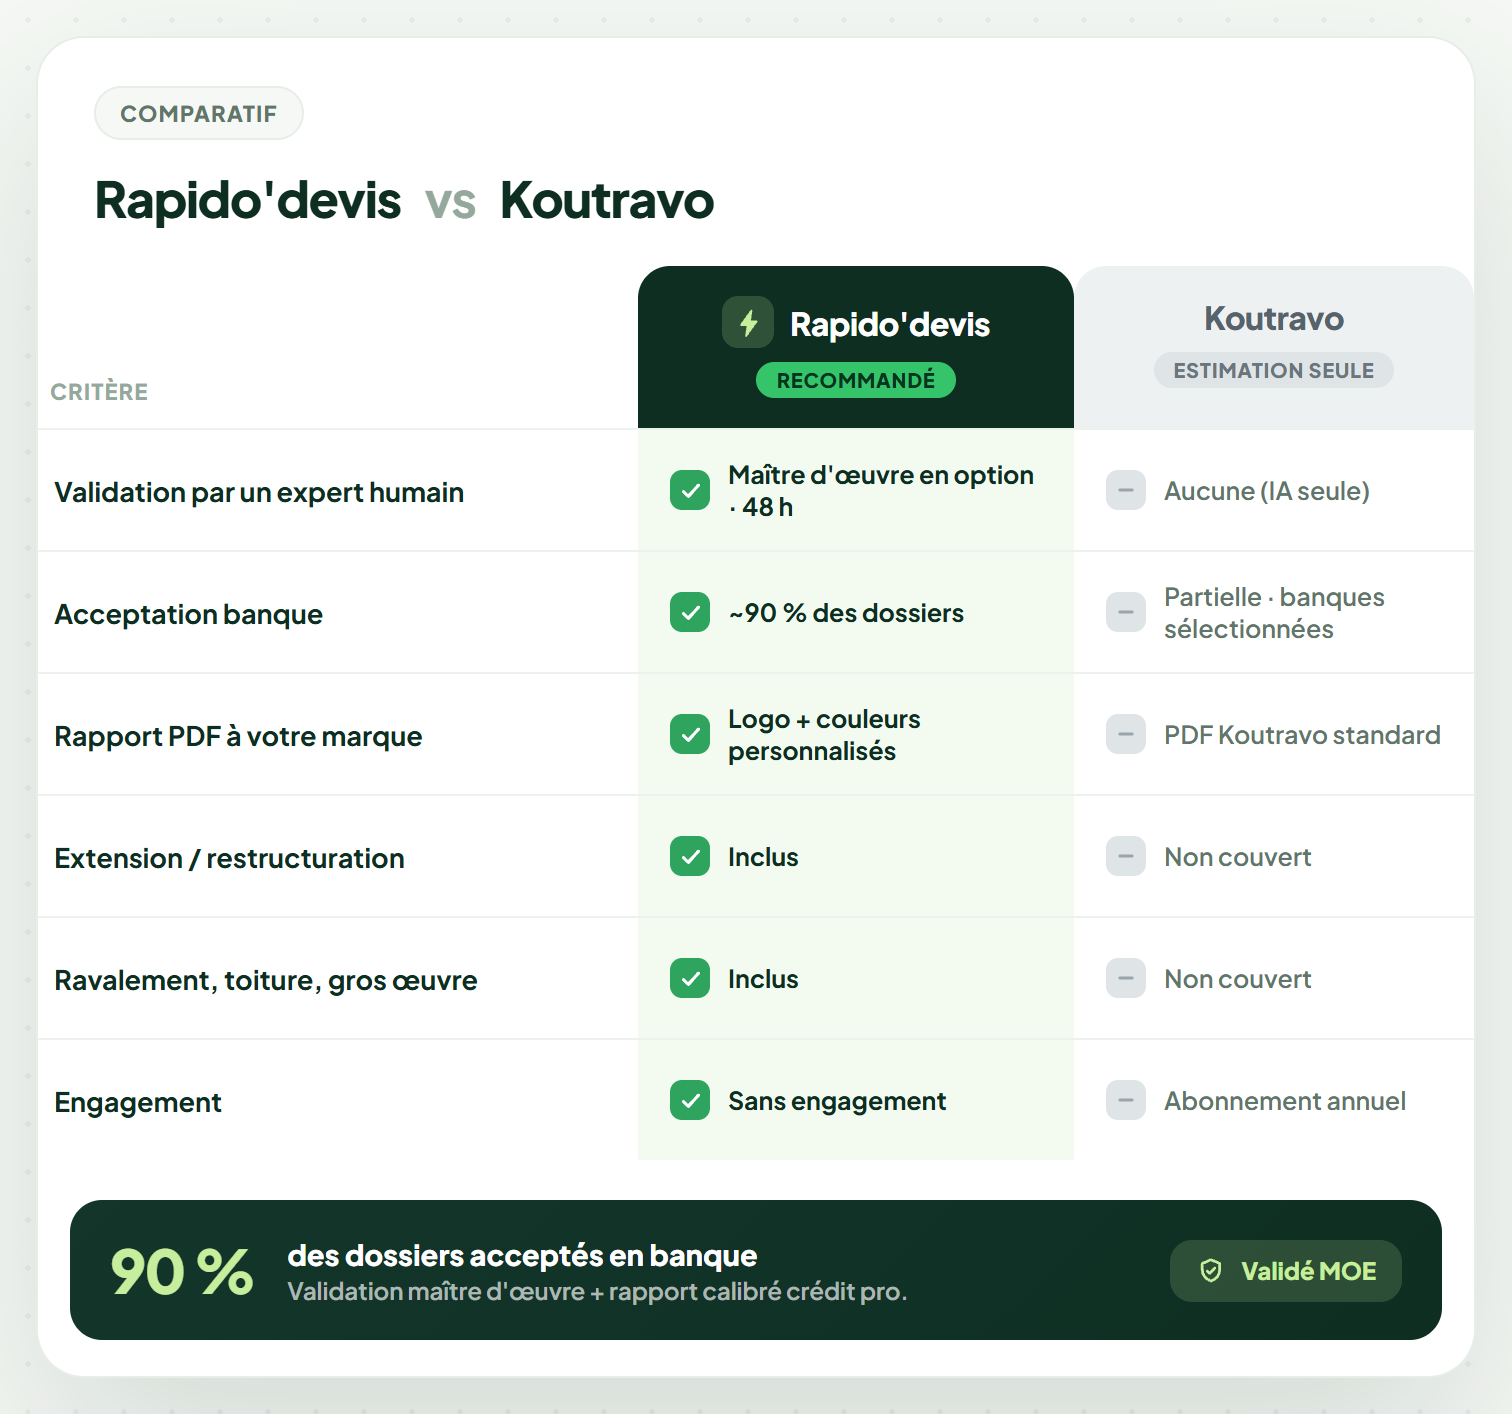Image resolution: width=1512 pixels, height=1414 pixels.
Task: Click the Koutravo word in the page title
Action: pos(607,200)
